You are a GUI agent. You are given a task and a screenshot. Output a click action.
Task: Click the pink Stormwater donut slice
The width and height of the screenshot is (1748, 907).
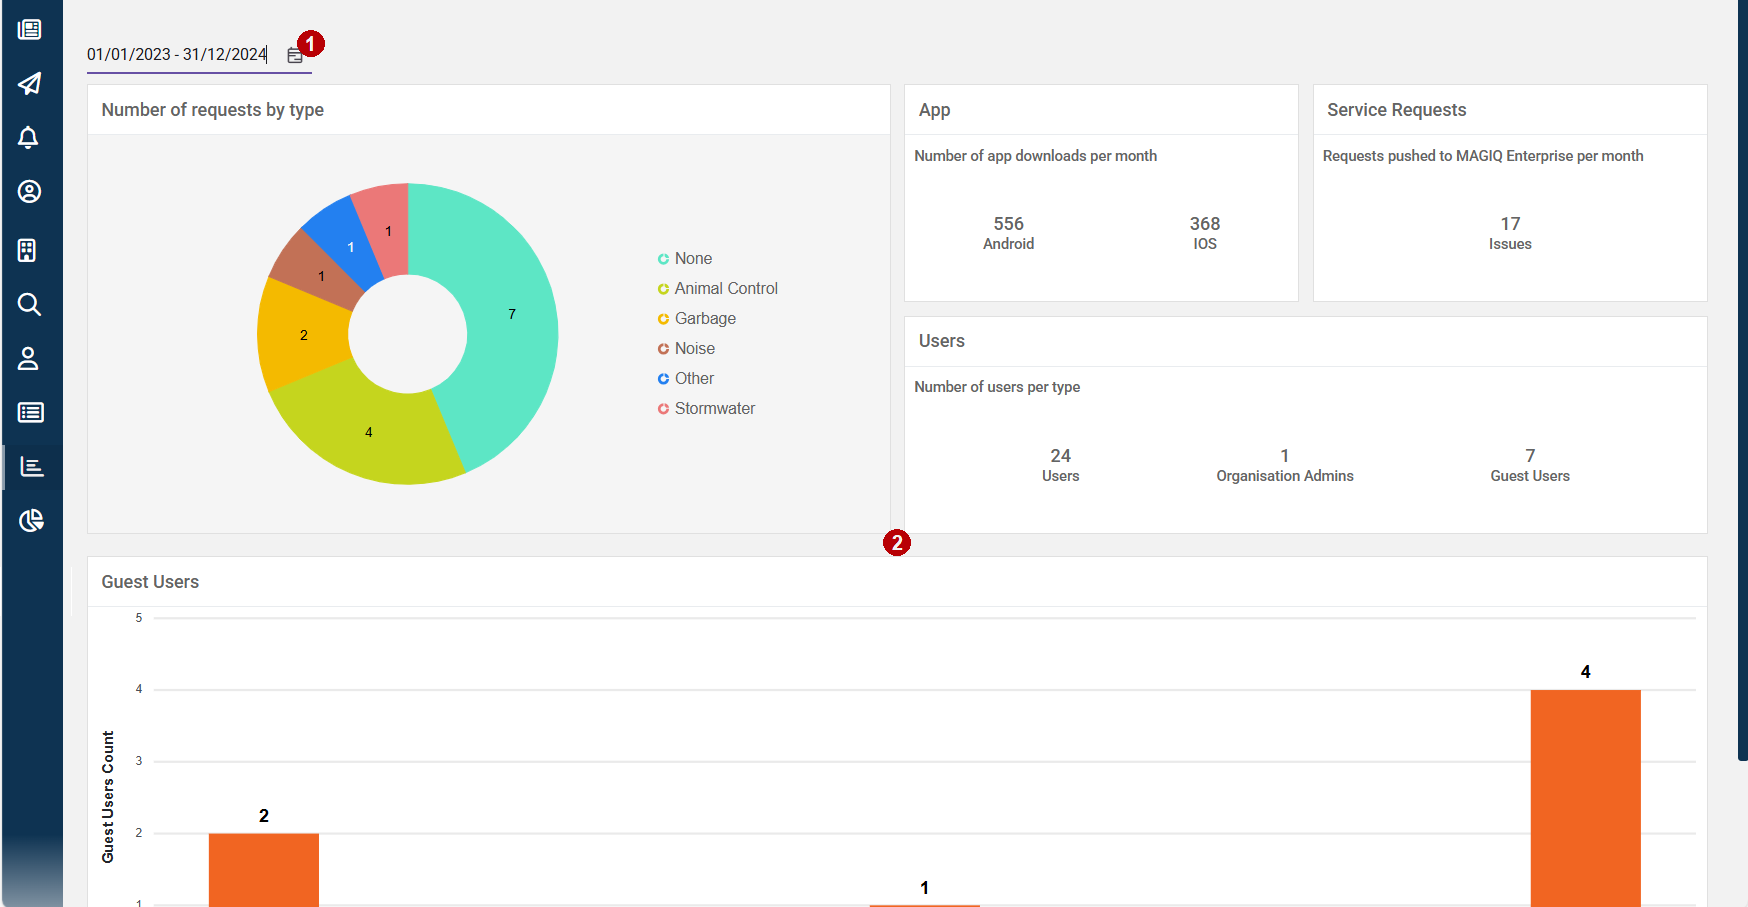point(386,229)
